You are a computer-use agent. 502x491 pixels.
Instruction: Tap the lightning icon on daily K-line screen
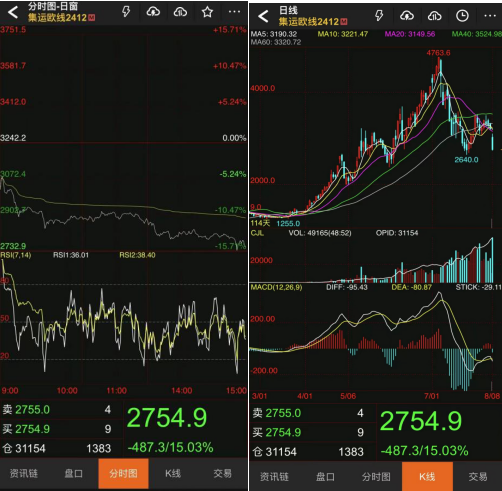379,15
